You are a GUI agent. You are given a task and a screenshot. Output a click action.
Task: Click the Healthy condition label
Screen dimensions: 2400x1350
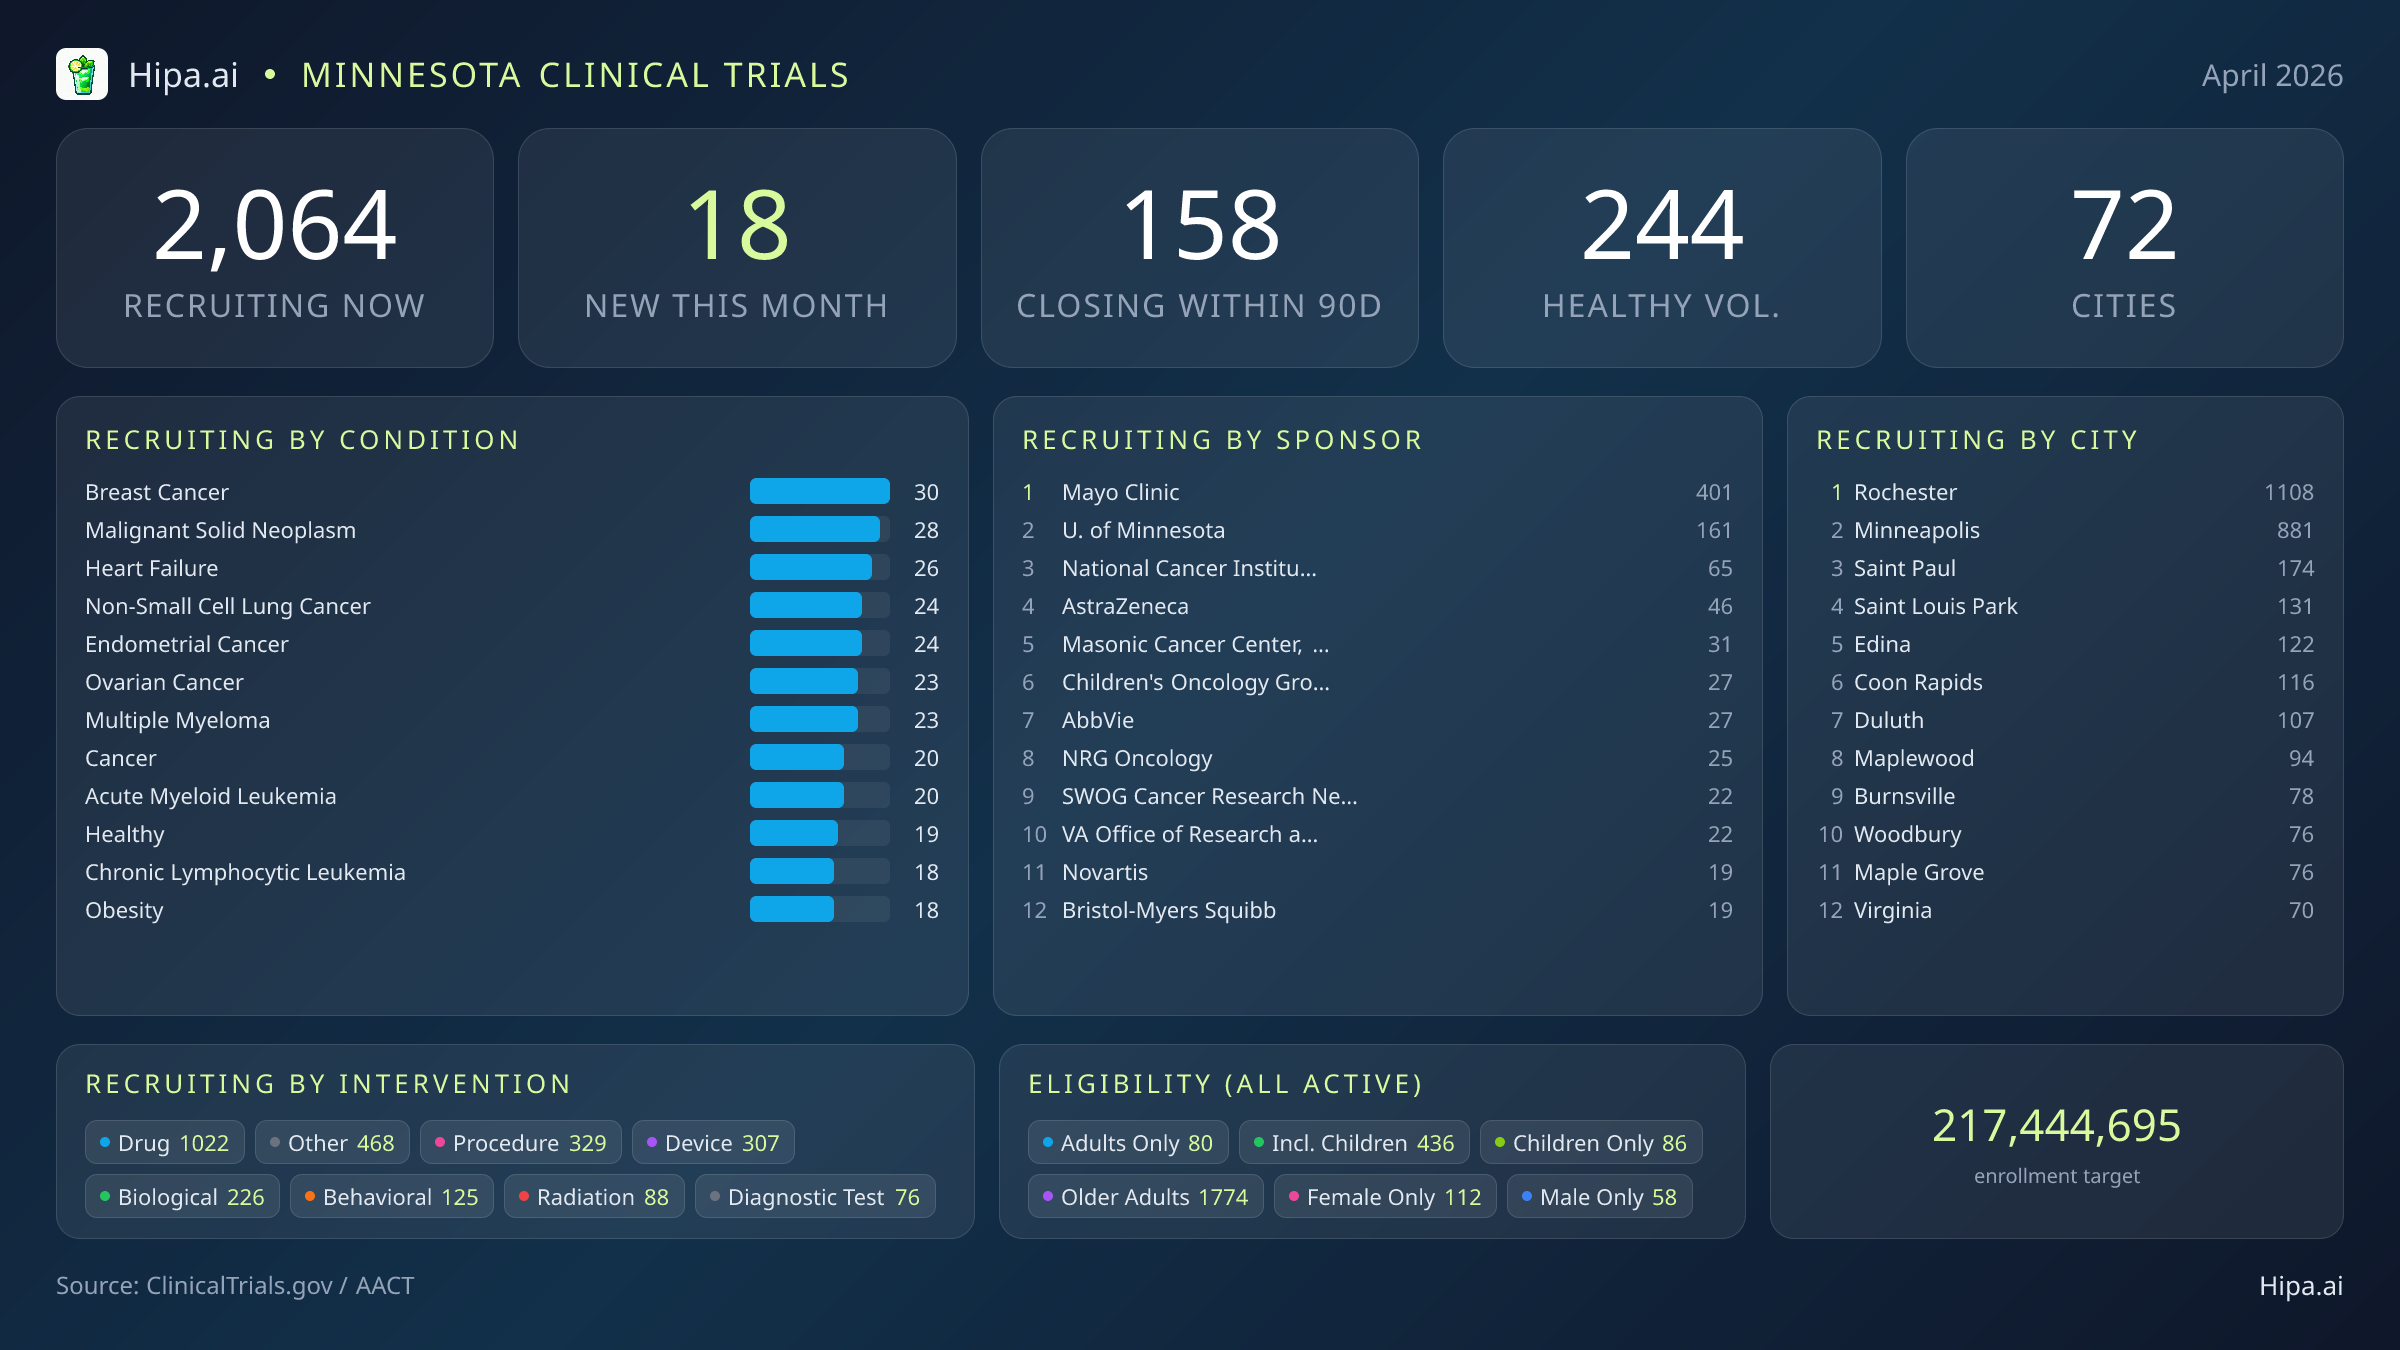click(x=125, y=834)
